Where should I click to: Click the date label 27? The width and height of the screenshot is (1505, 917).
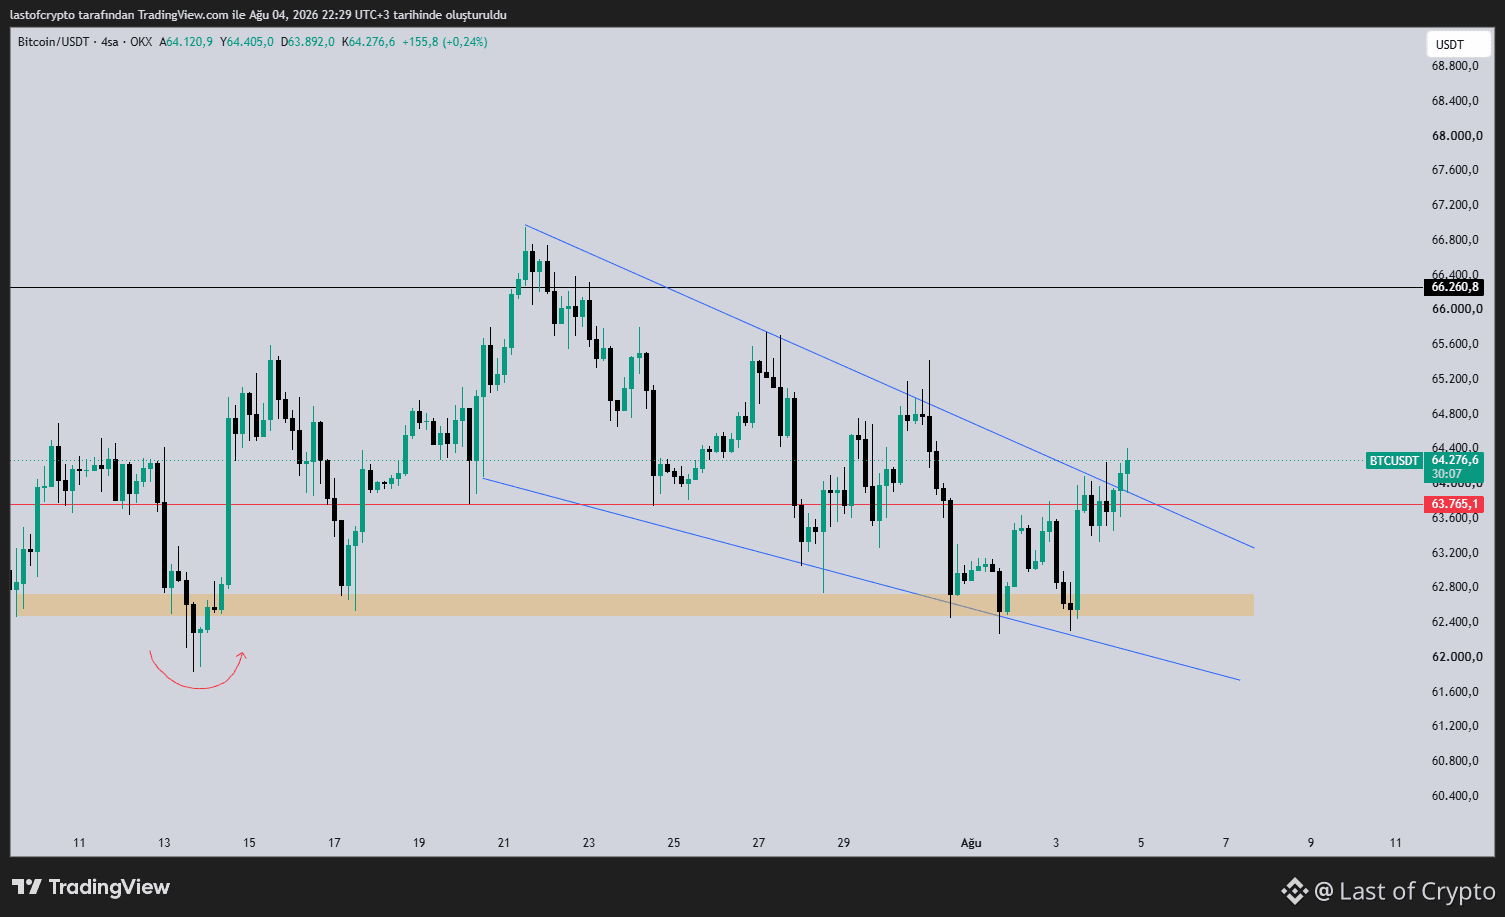[759, 843]
